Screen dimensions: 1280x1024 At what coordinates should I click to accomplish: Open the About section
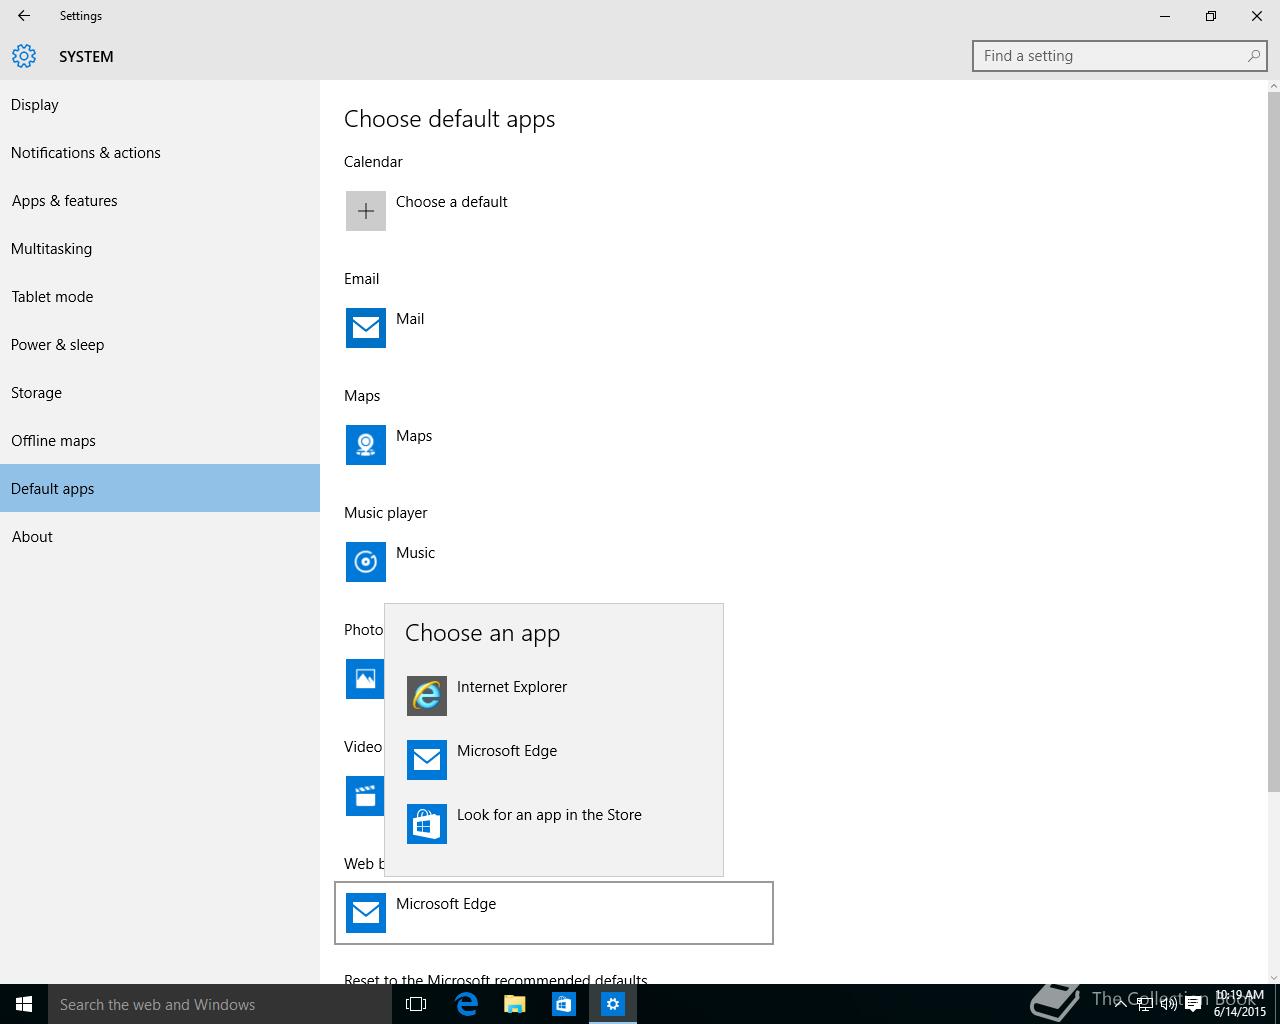click(x=160, y=537)
